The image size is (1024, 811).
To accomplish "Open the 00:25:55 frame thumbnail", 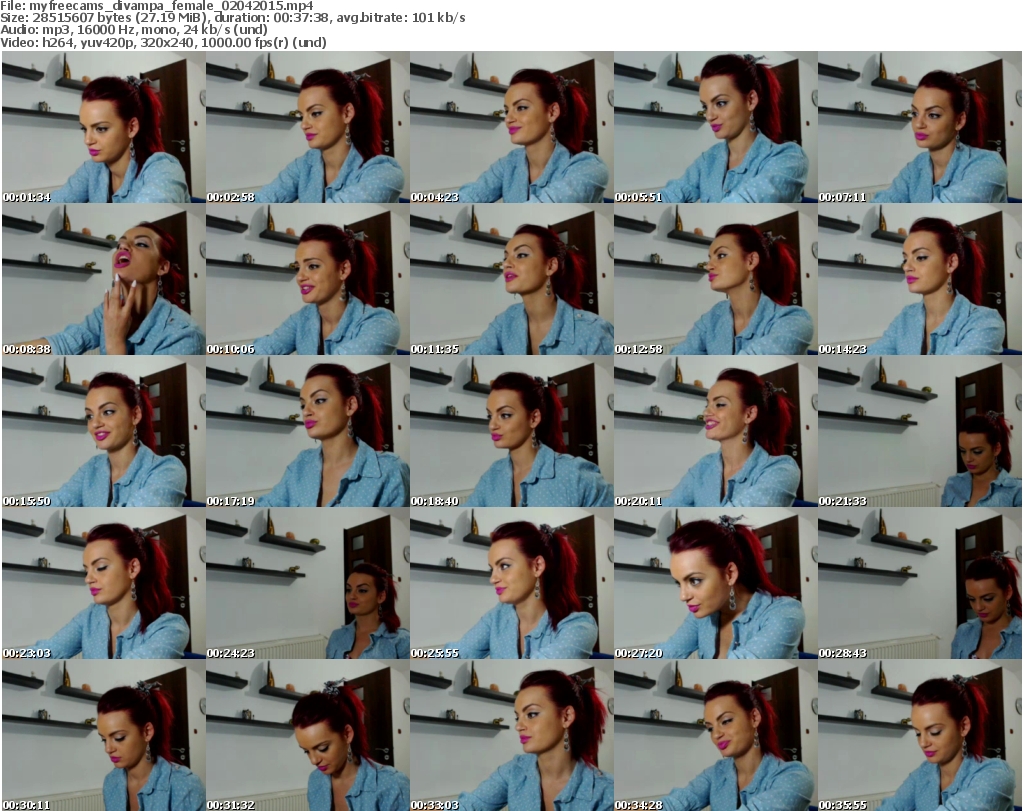I will click(x=511, y=584).
